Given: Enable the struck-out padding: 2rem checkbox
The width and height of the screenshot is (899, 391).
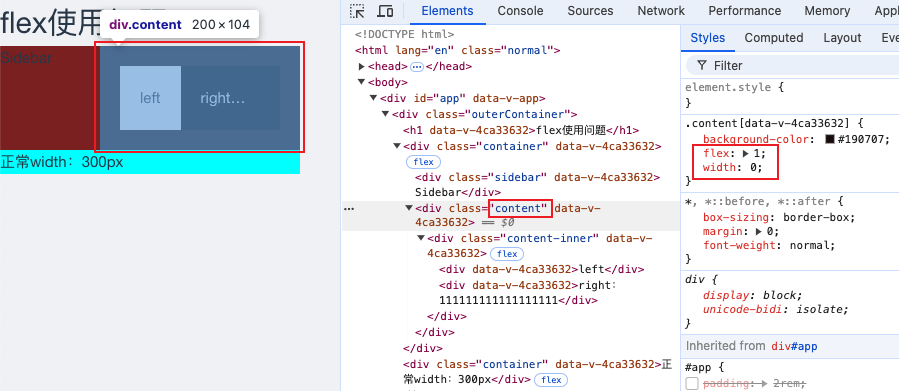Looking at the screenshot, I should coord(692,384).
